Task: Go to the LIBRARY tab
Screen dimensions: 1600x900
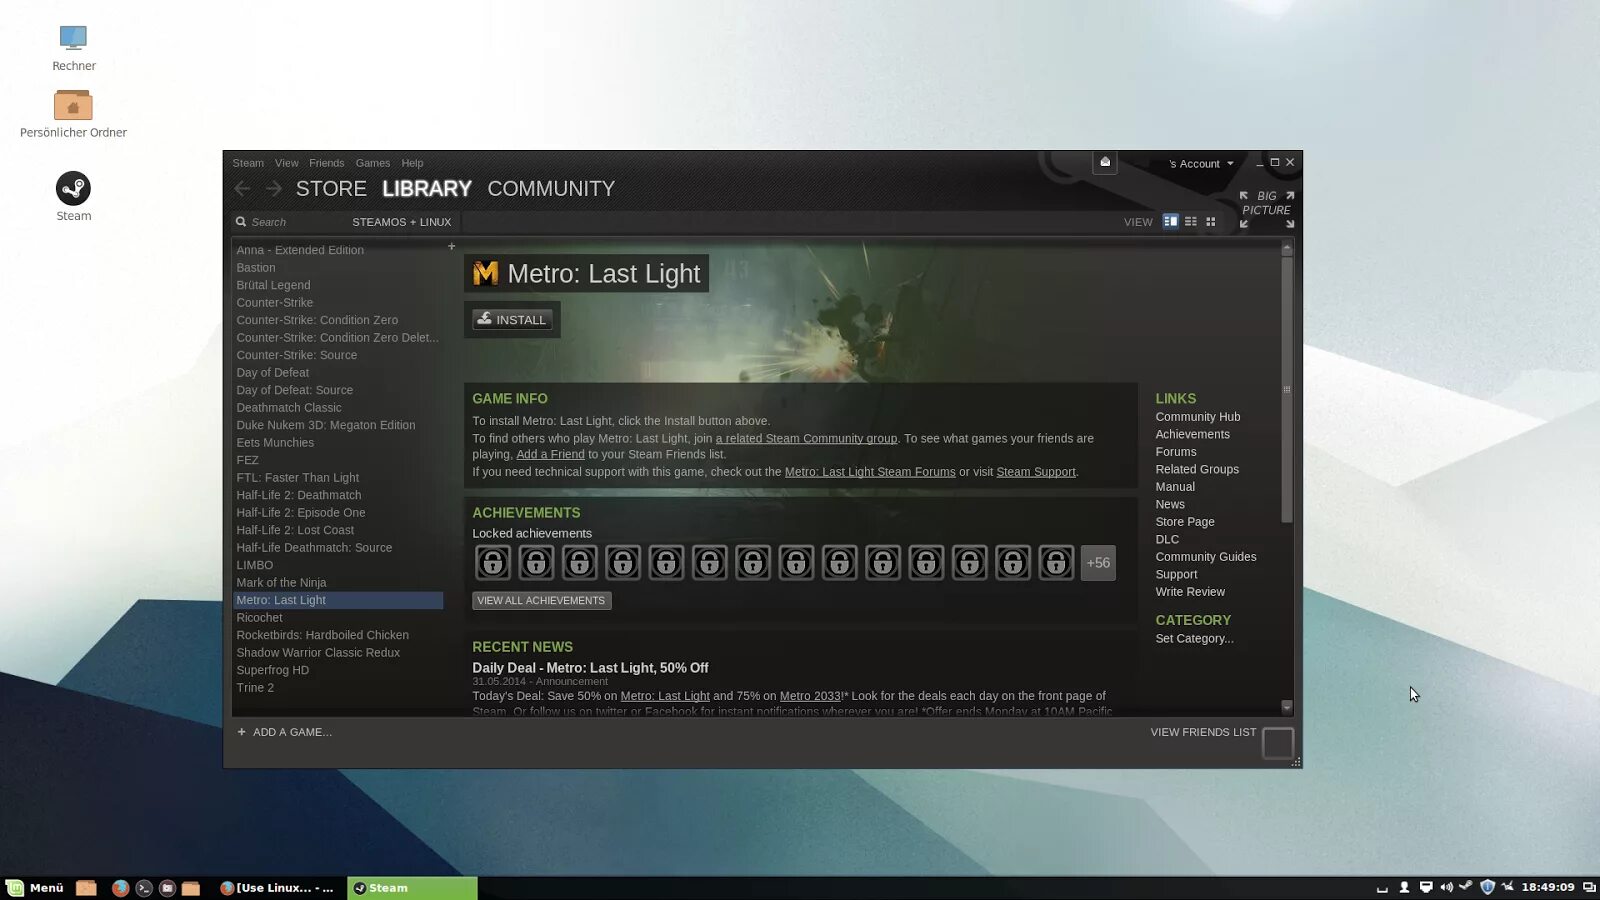Action: [427, 189]
